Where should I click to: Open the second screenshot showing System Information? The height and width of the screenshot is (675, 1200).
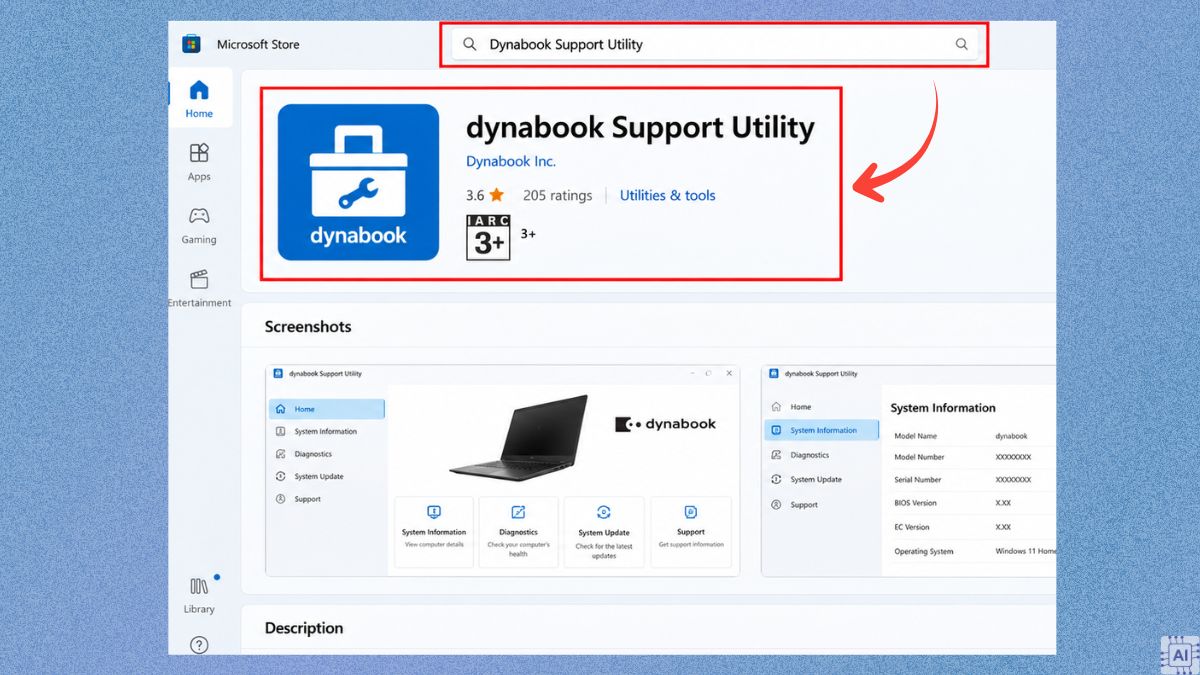coord(908,470)
